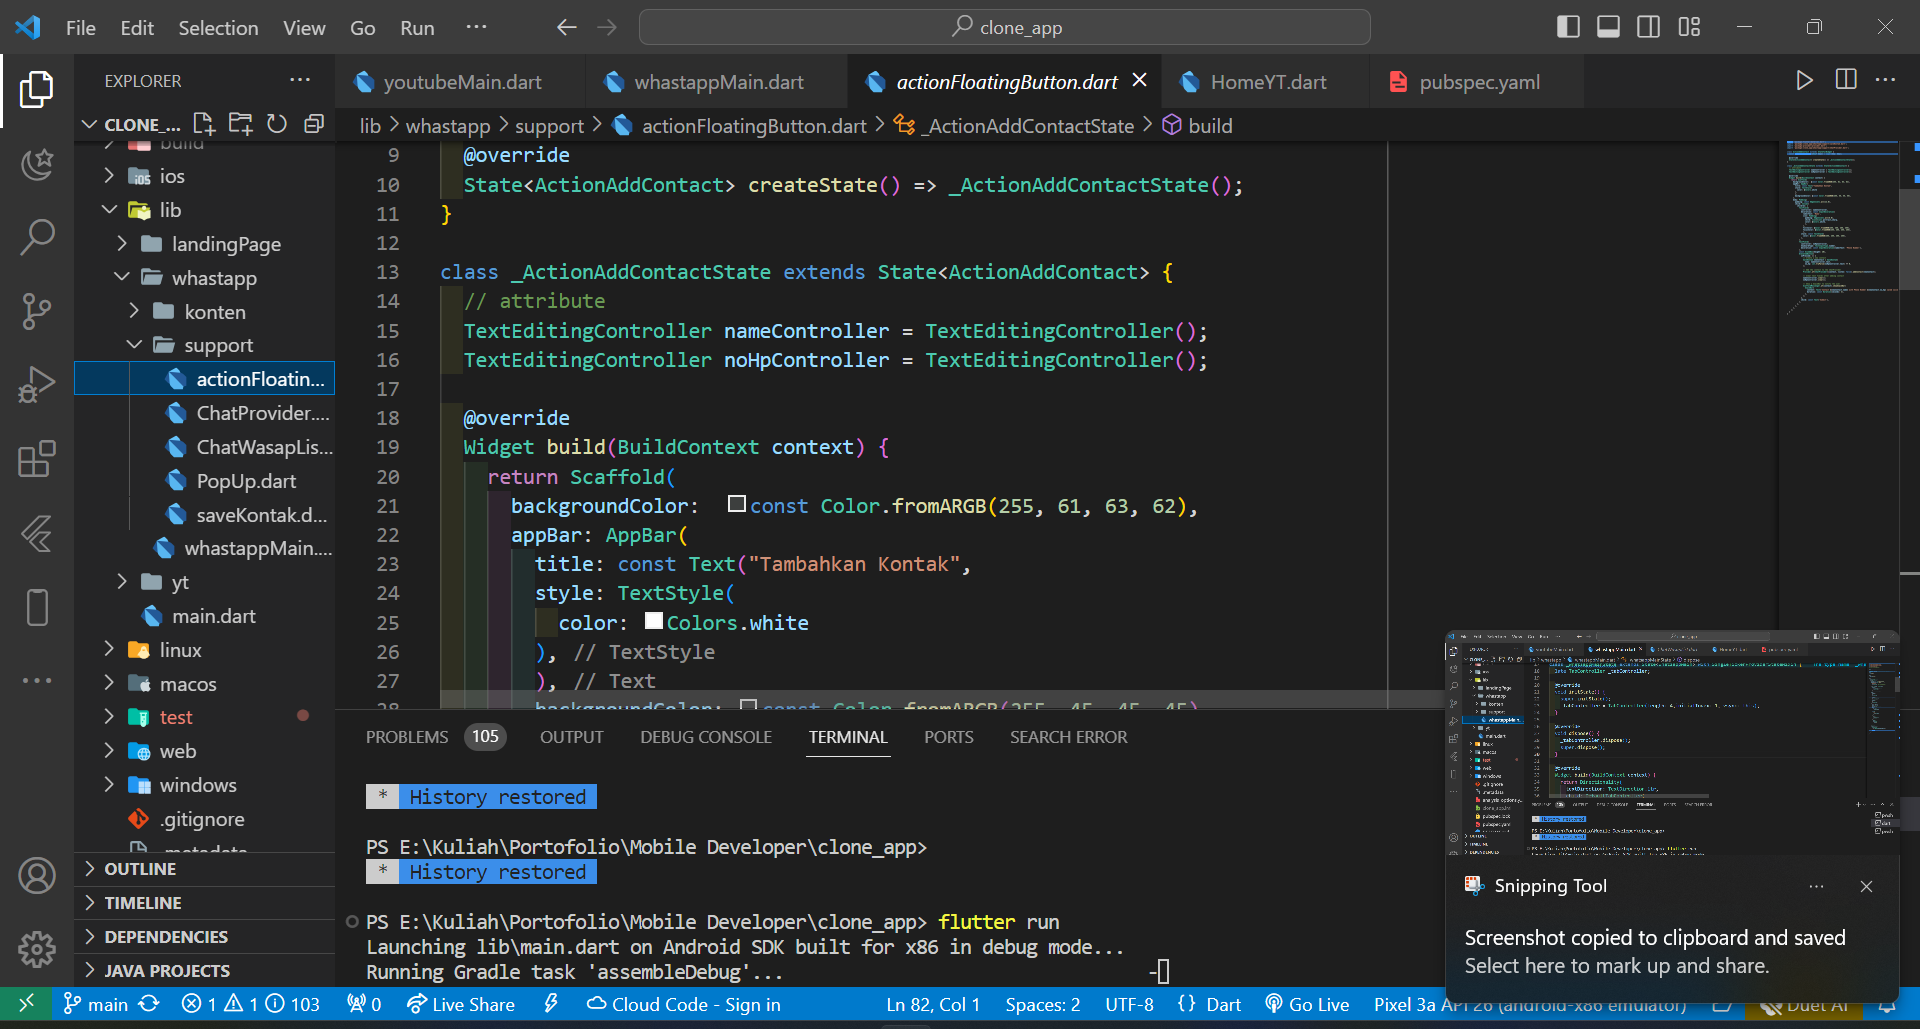
Task: Open Snipping Tool notification options
Action: click(x=1816, y=887)
